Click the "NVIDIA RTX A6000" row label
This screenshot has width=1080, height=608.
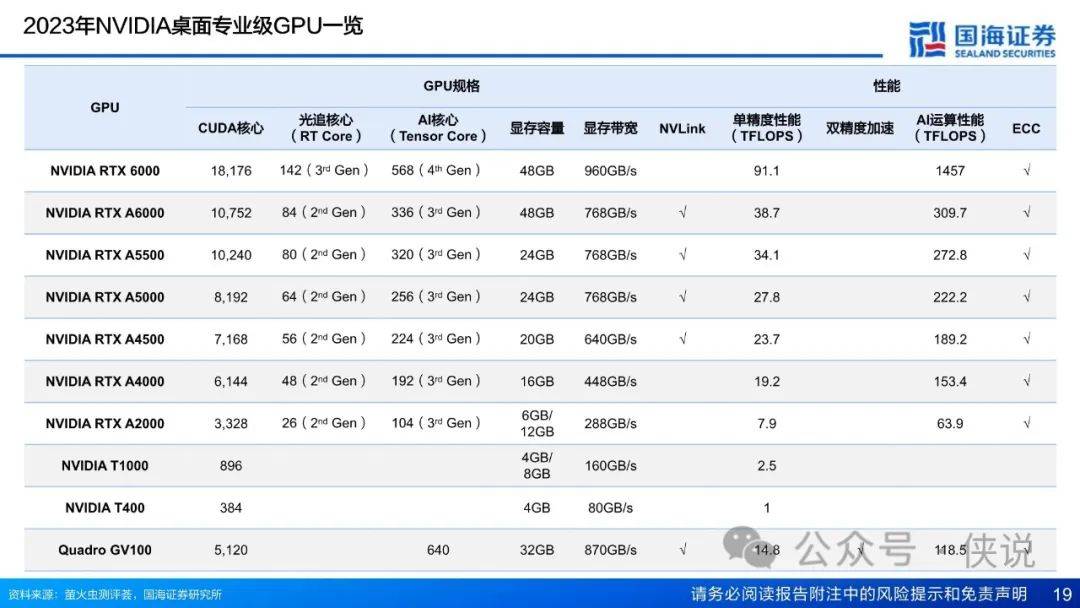tap(105, 213)
